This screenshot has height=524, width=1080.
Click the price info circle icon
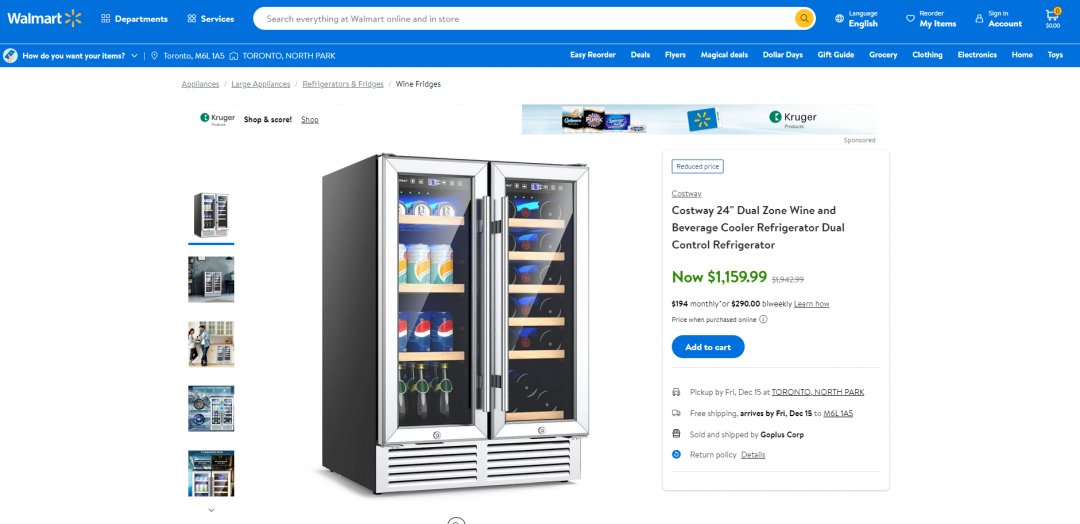point(763,319)
